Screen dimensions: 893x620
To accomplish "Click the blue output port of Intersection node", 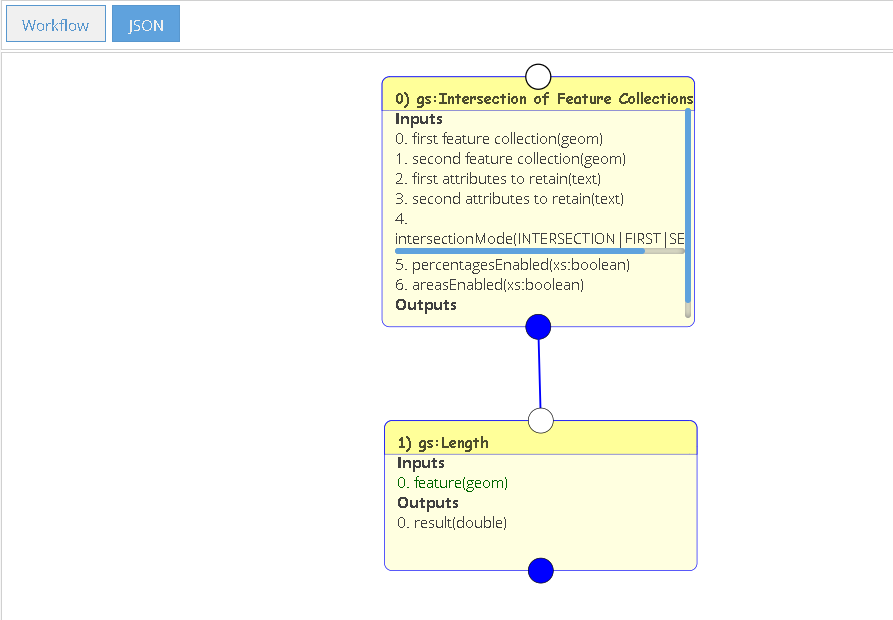I will (538, 327).
